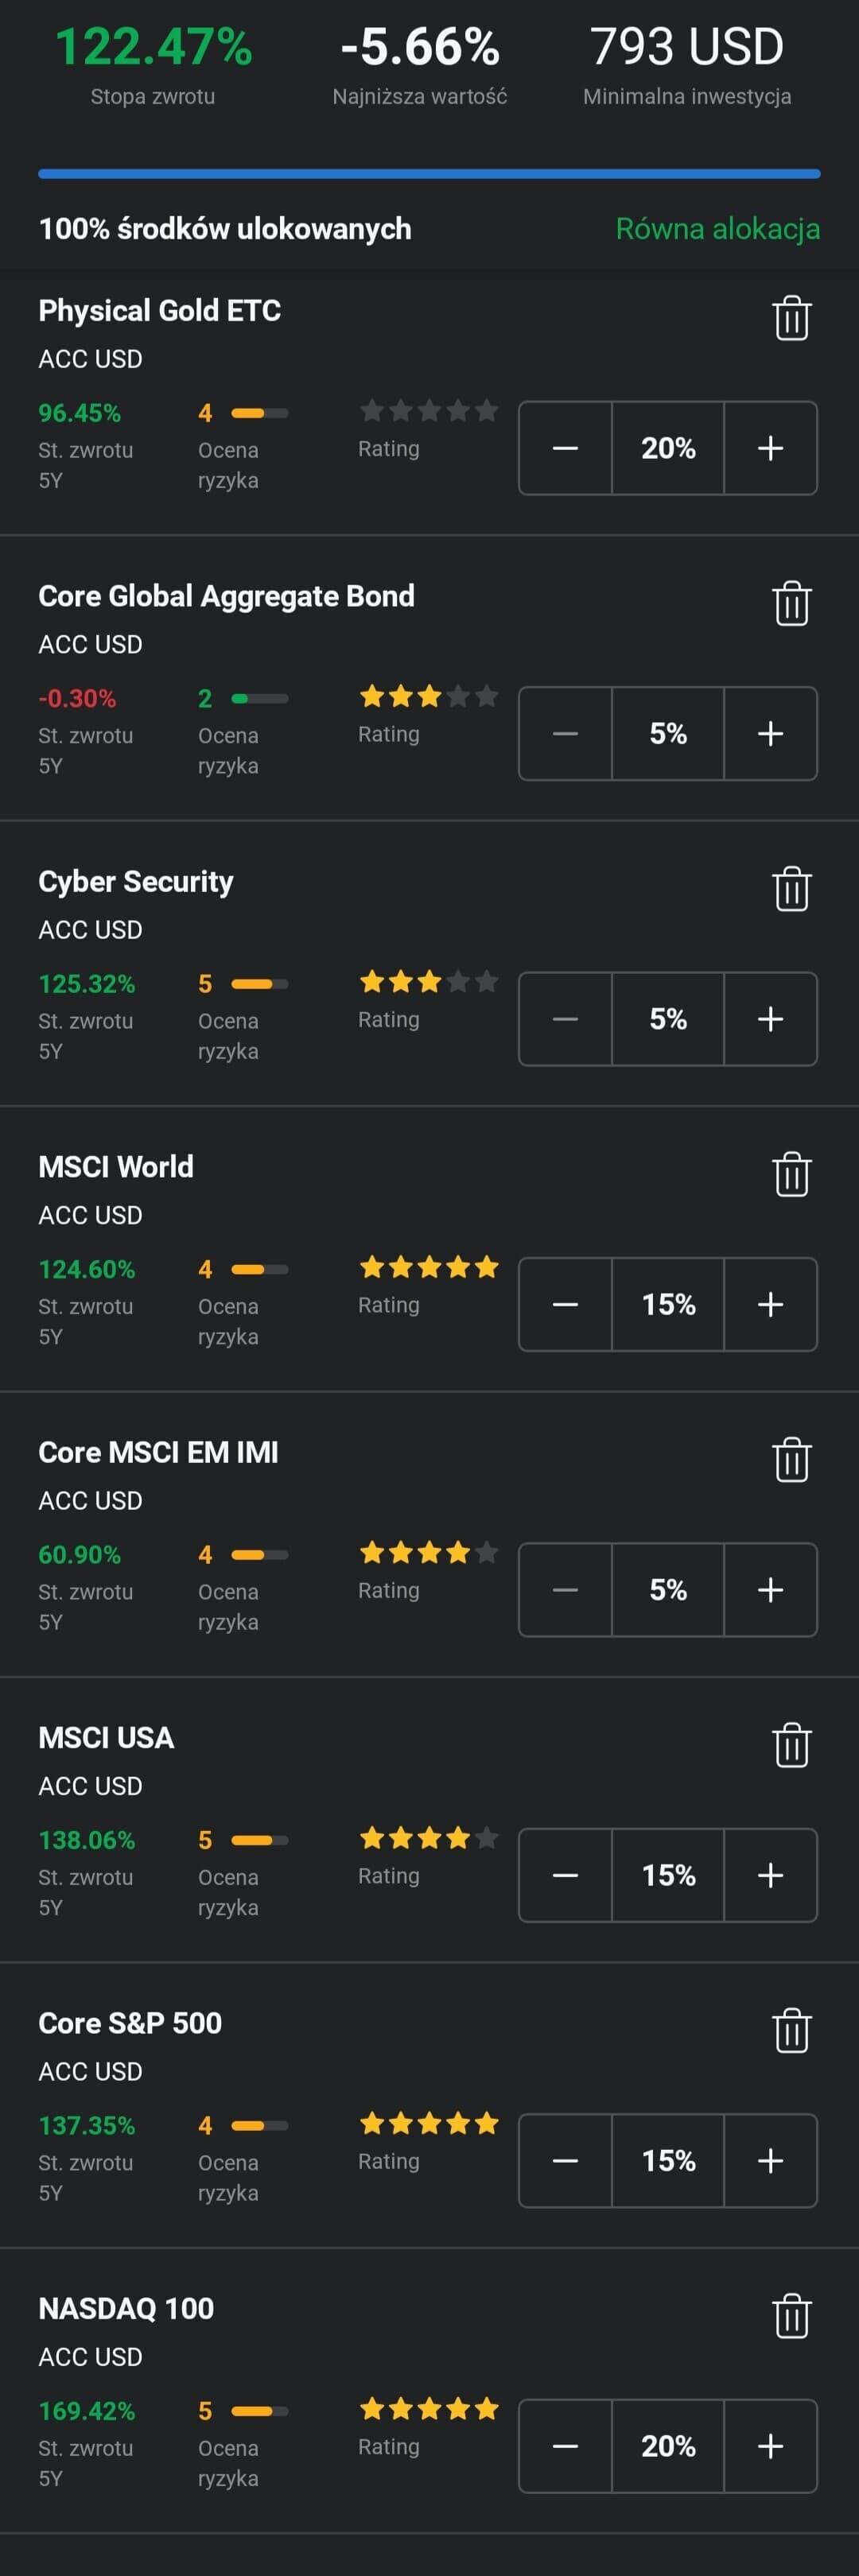This screenshot has width=859, height=2576.
Task: Open Core Global Aggregate Bond title
Action: coord(226,596)
